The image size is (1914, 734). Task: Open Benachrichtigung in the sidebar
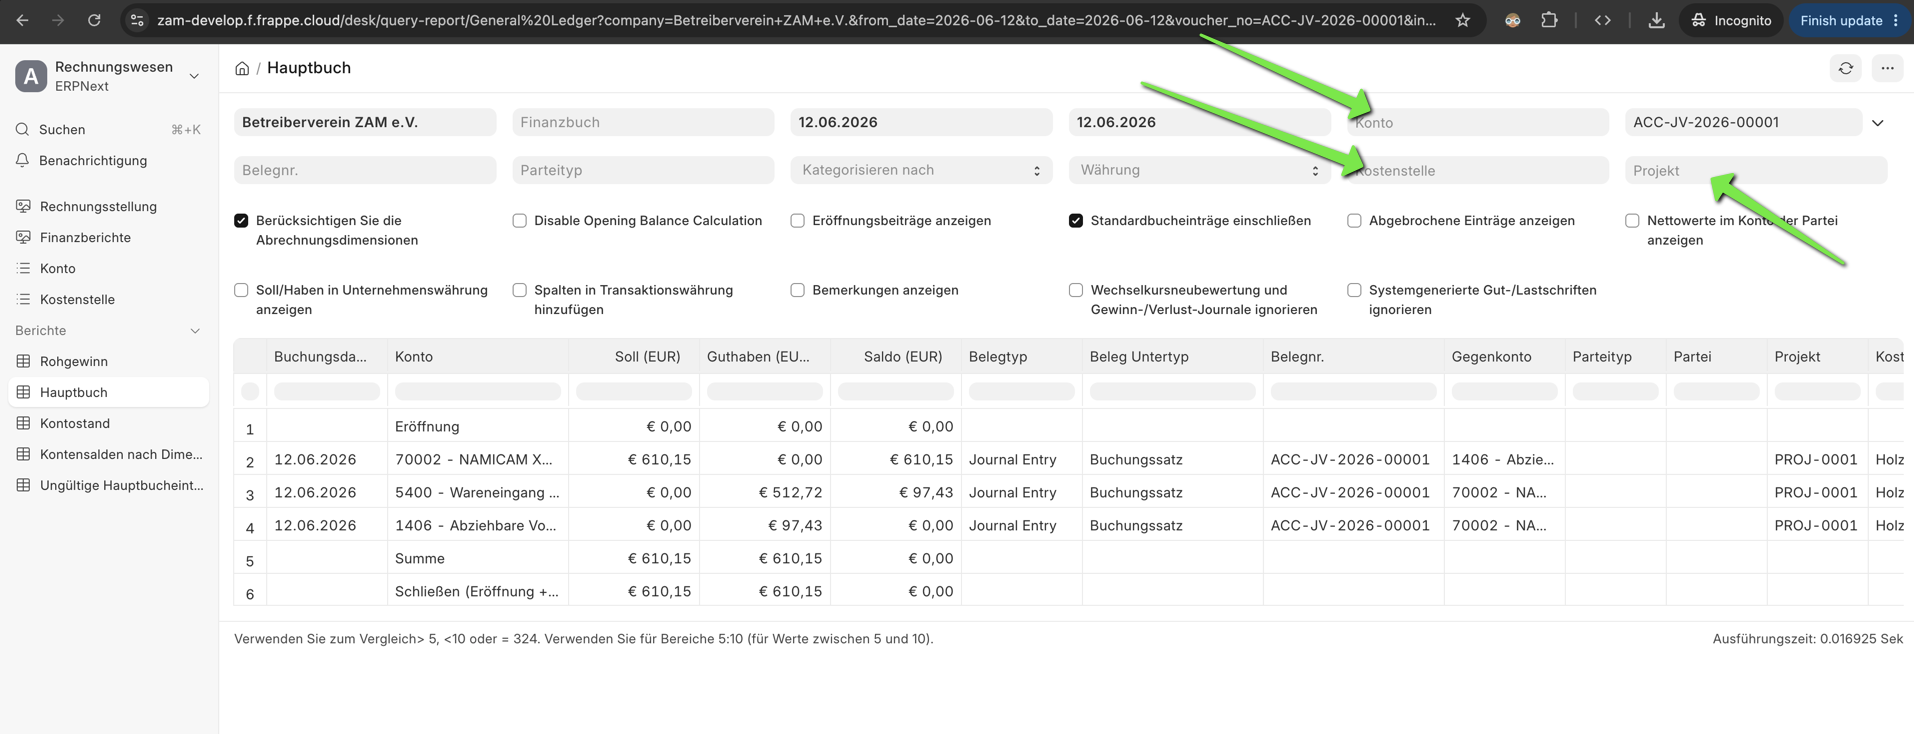tap(108, 160)
